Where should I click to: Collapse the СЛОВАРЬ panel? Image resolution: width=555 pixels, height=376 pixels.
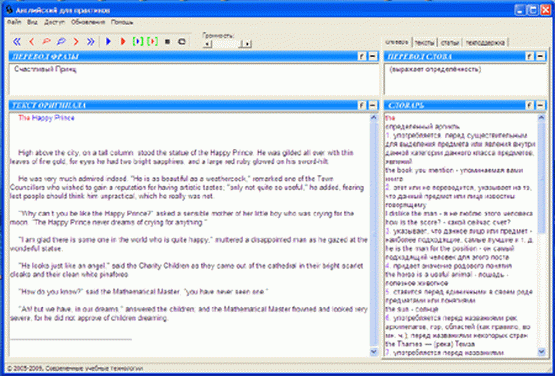[540, 105]
